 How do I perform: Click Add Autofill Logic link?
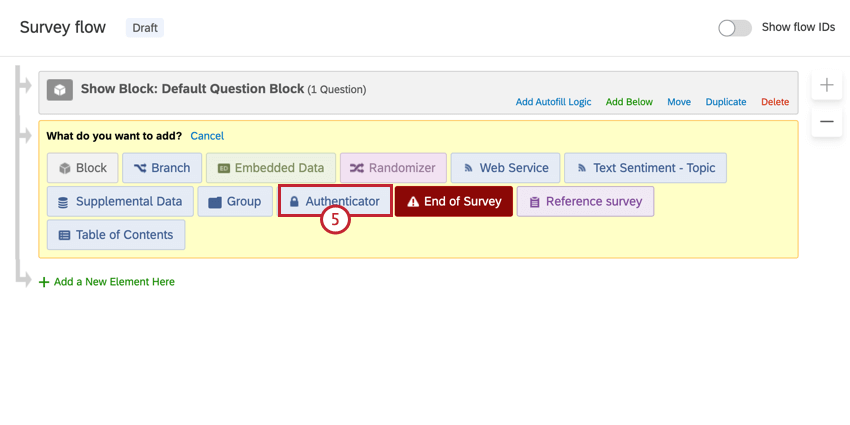tap(554, 102)
